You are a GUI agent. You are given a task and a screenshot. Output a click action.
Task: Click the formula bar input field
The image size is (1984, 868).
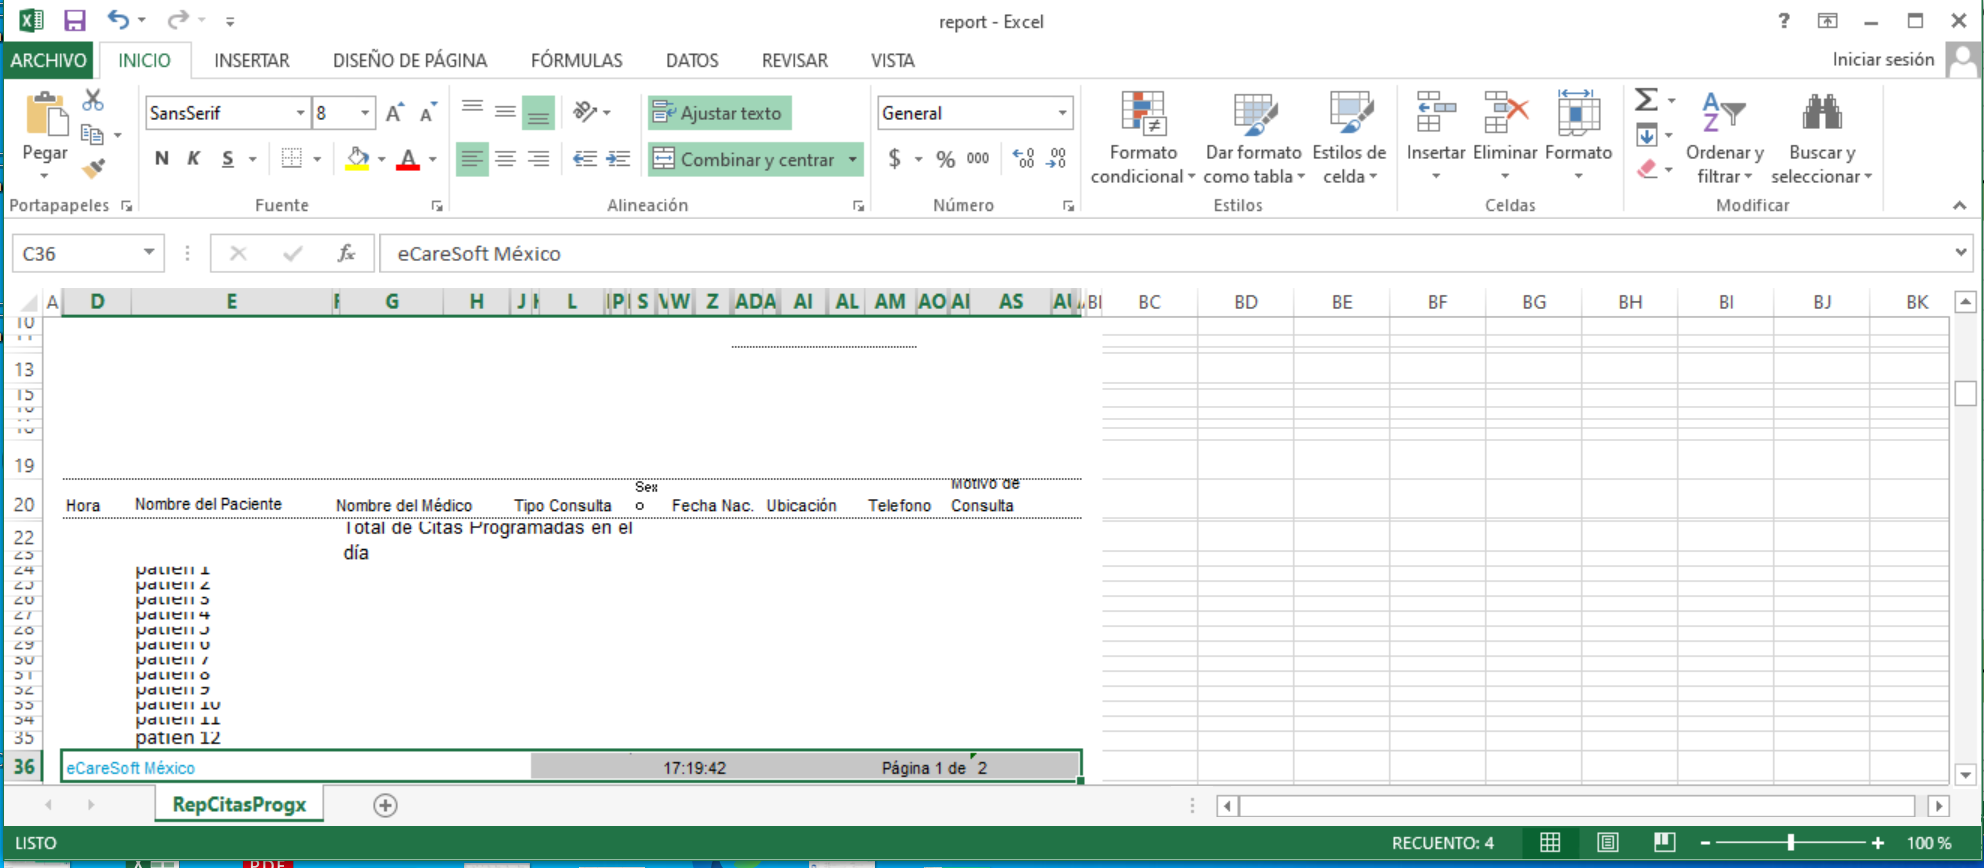1165,253
